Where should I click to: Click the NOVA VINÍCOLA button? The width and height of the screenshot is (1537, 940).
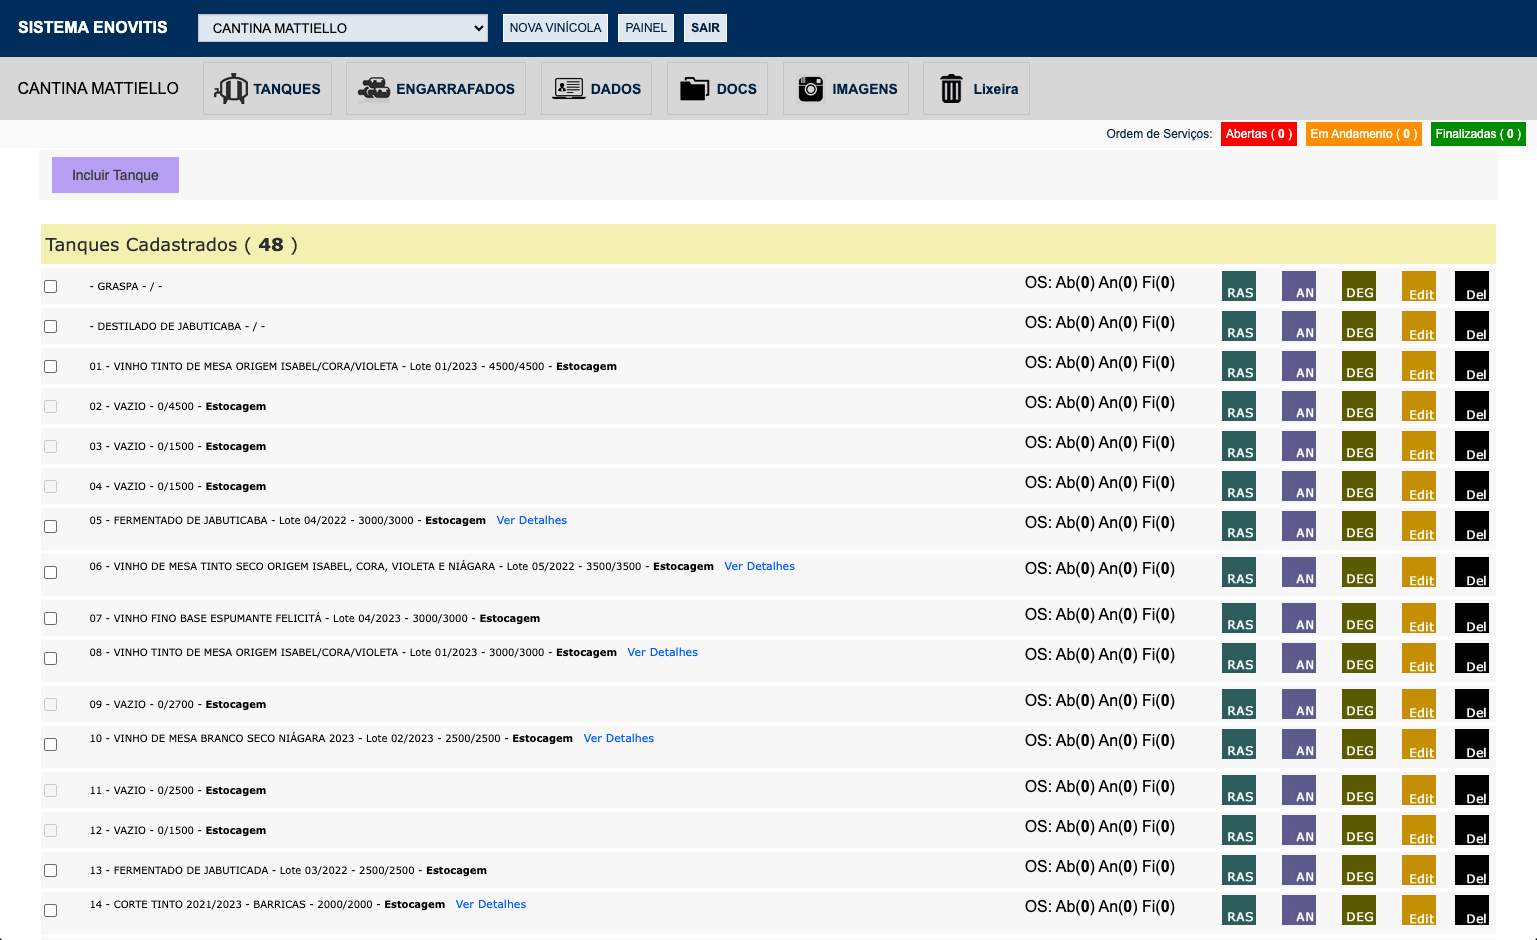[555, 28]
